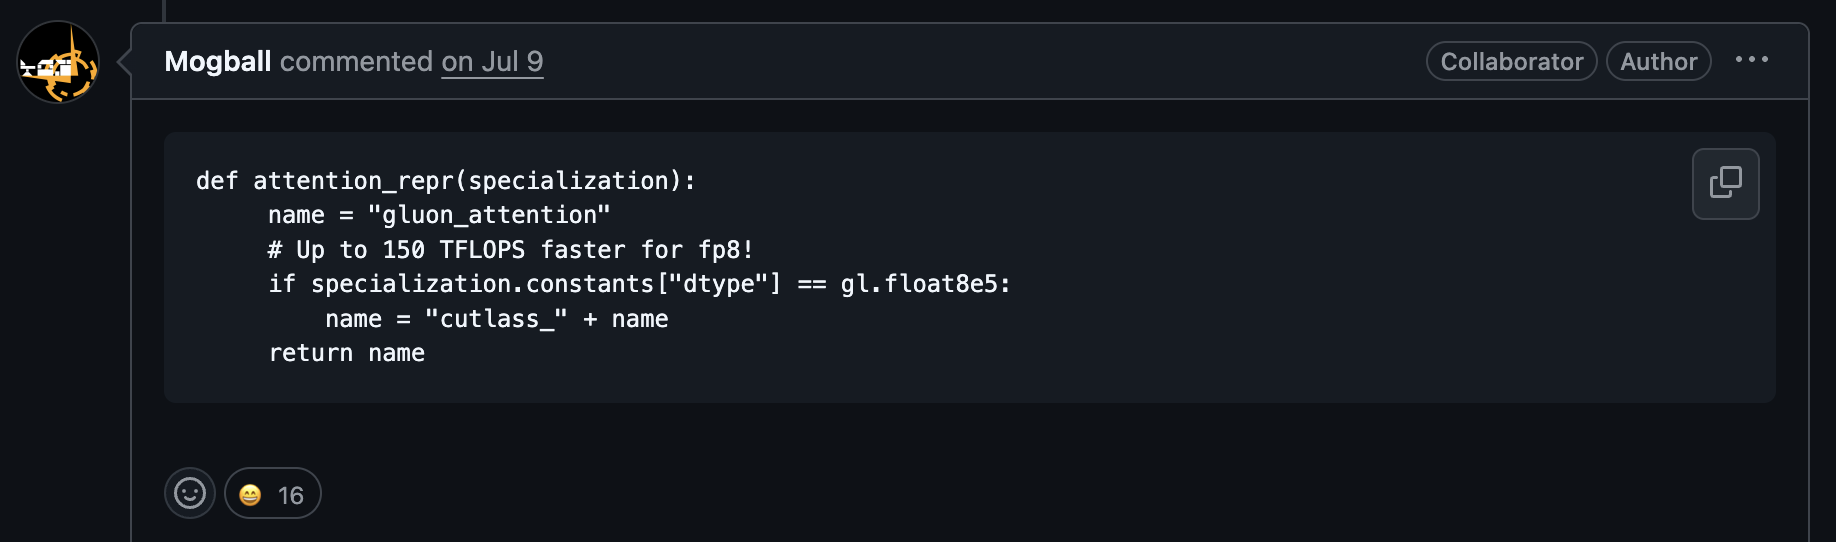Click the Collaborator badge
1836x542 pixels.
(x=1511, y=62)
